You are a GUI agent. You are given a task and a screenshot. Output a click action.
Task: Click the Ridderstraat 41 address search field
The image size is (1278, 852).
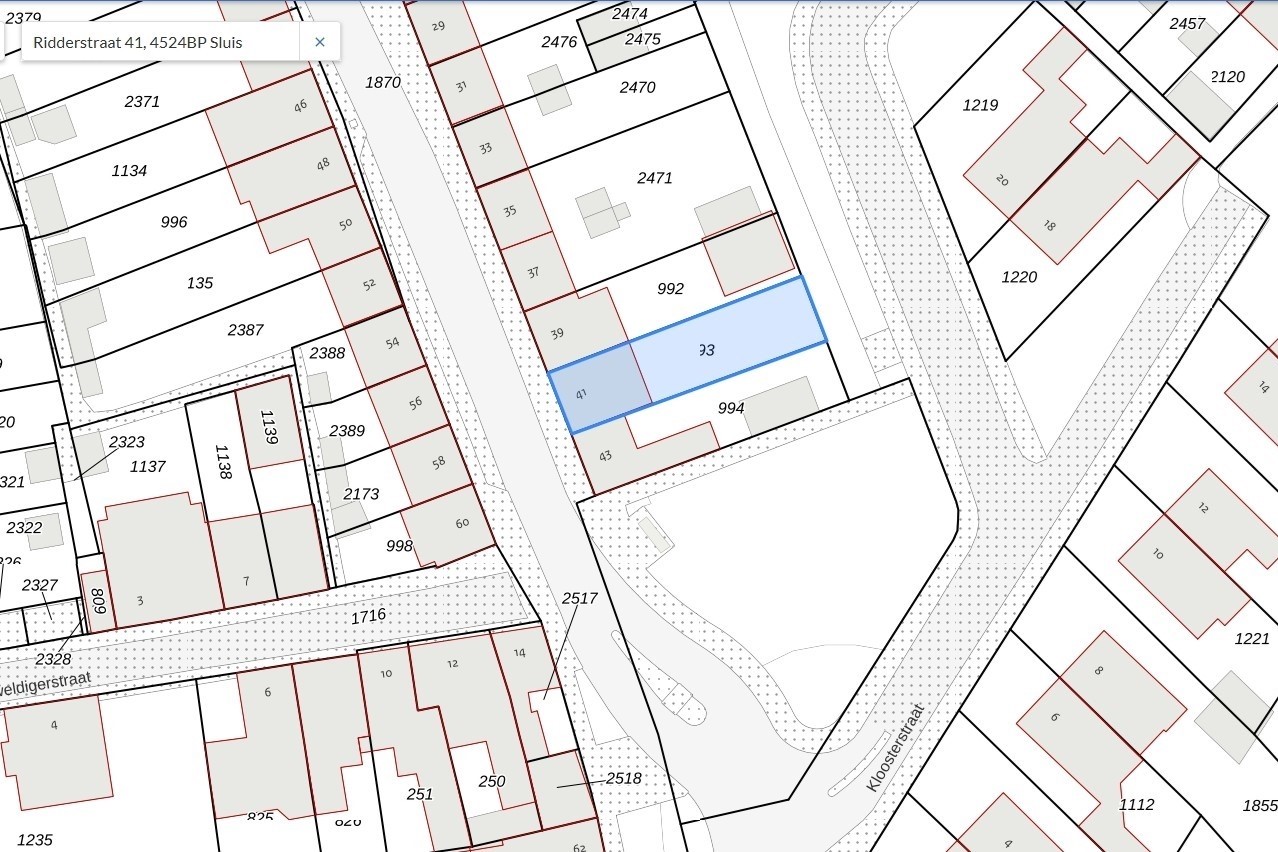160,42
